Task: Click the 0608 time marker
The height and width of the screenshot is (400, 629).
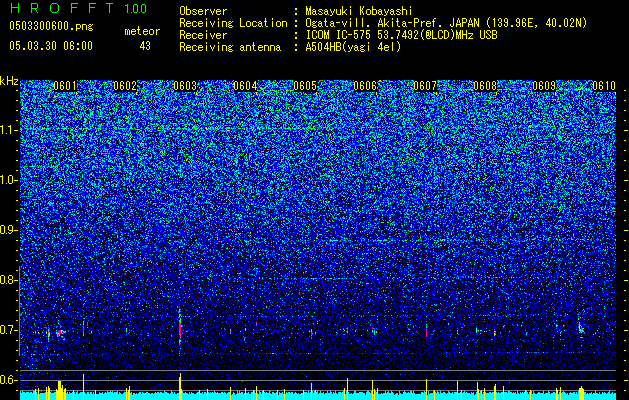Action: (485, 86)
